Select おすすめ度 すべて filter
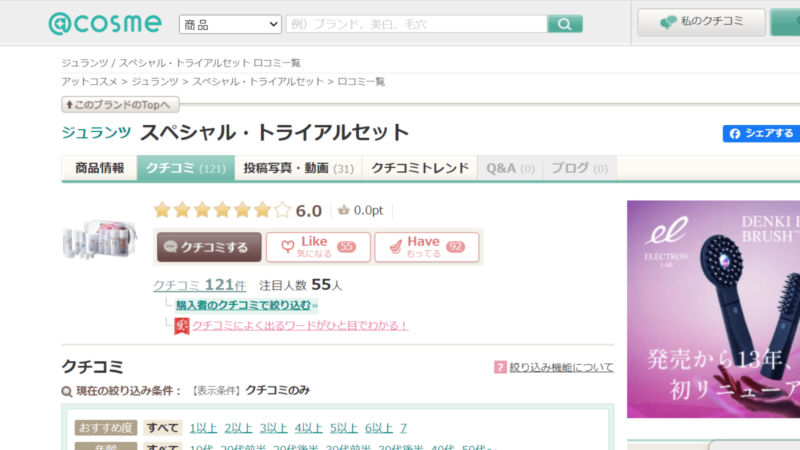The width and height of the screenshot is (800, 450). tap(162, 428)
